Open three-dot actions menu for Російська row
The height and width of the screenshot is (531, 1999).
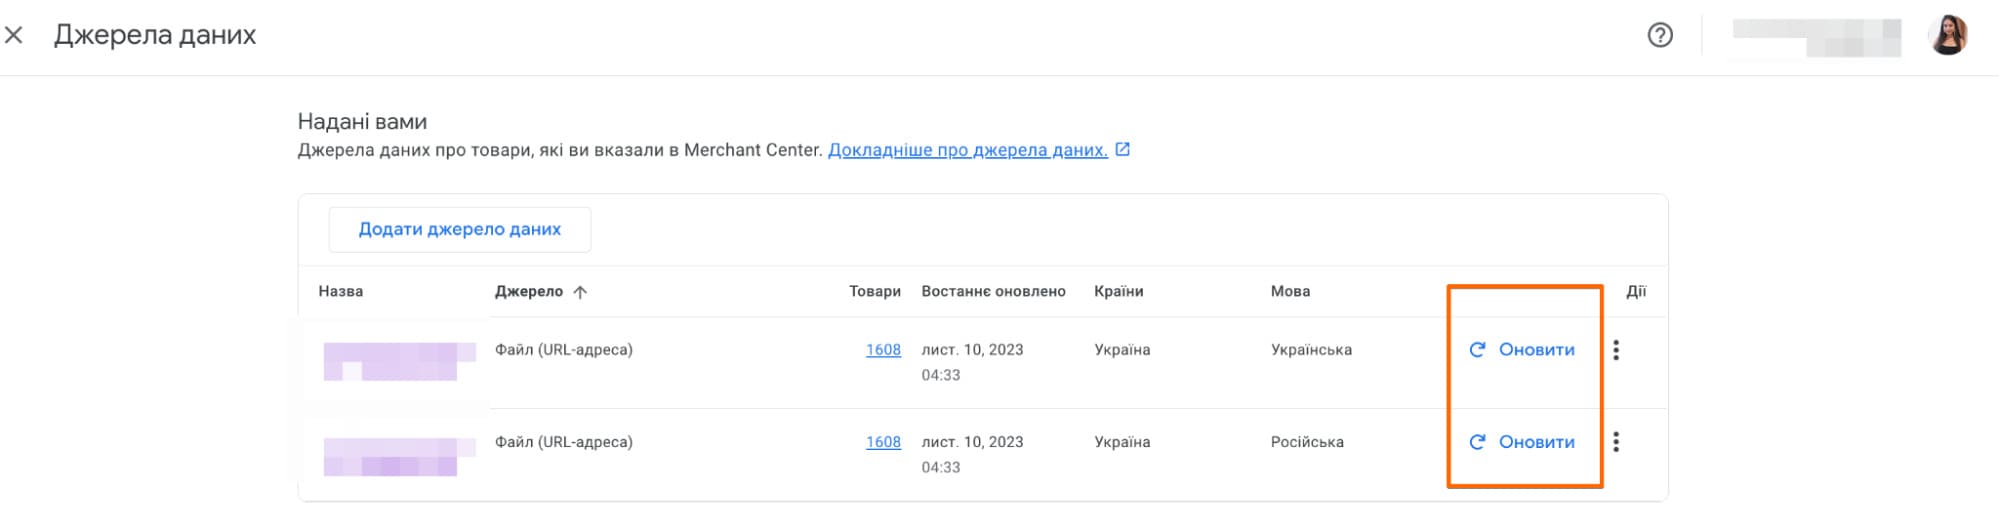click(x=1616, y=442)
